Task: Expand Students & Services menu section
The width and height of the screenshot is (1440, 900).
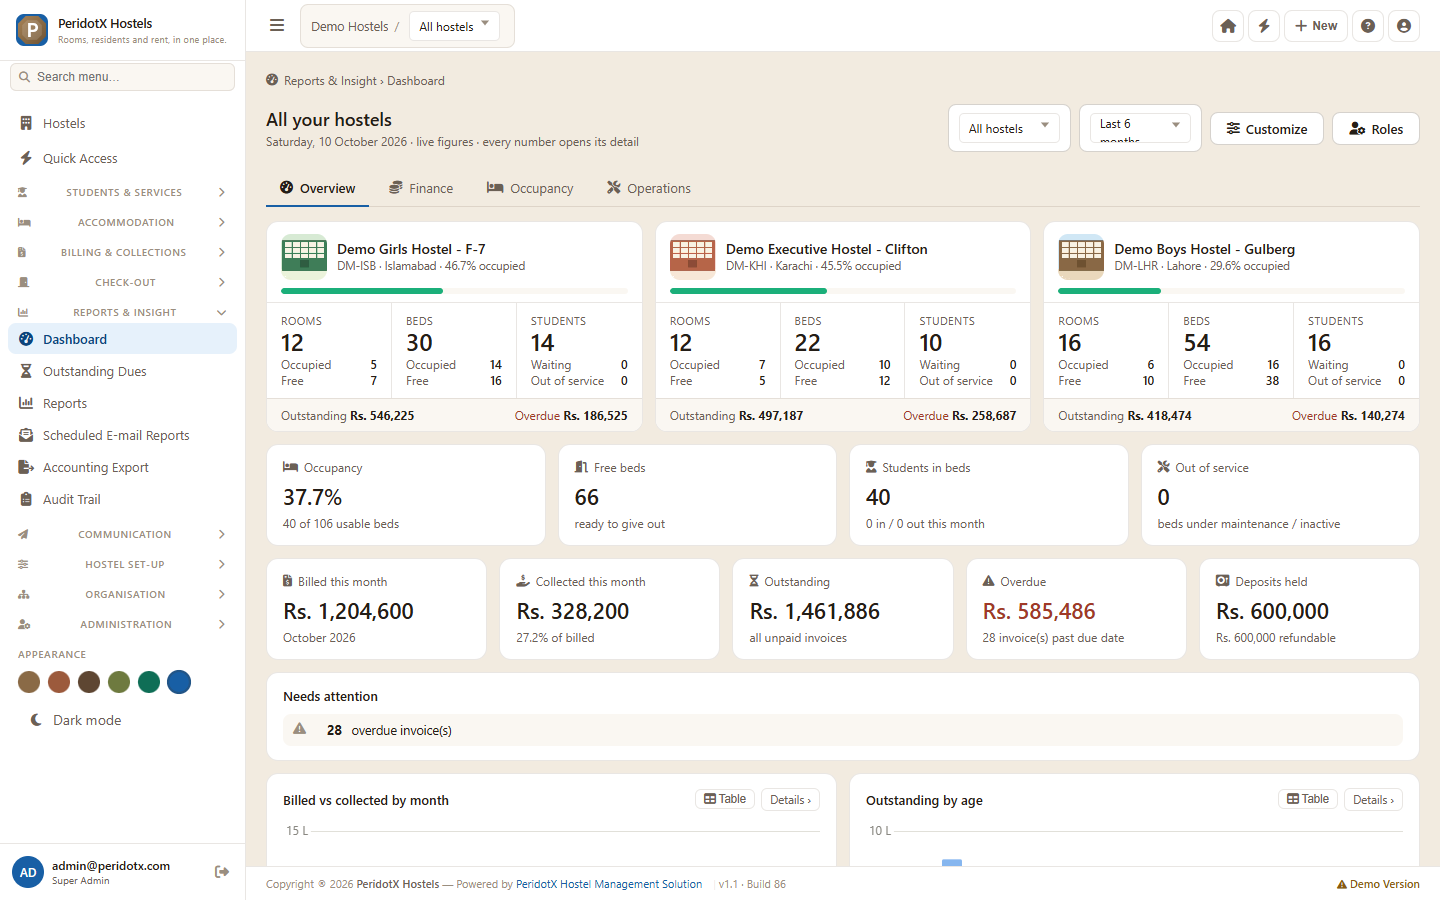Action: pos(122,192)
